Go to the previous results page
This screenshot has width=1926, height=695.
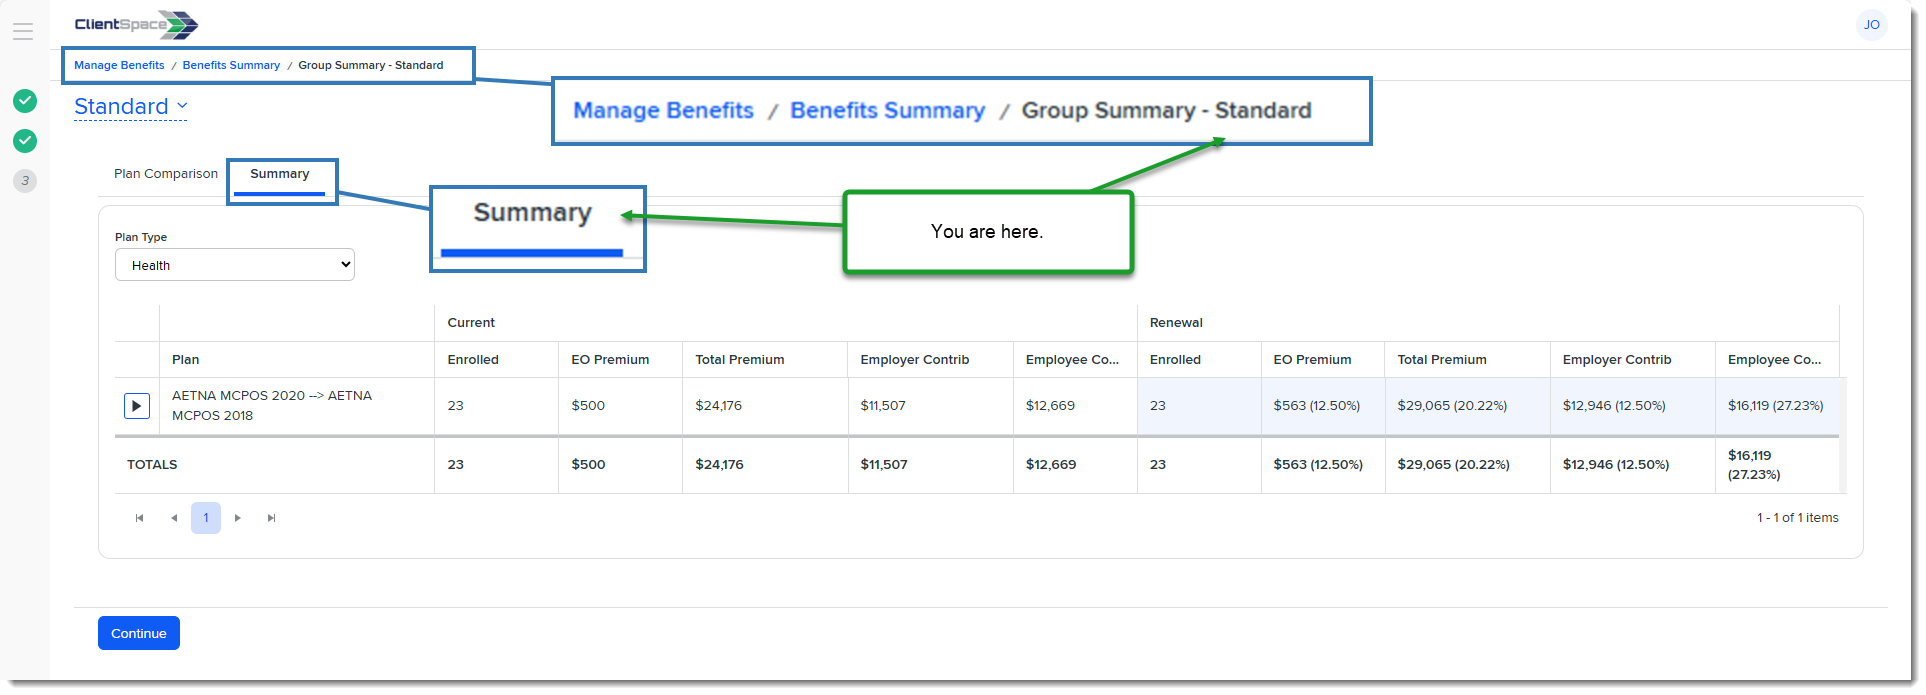[174, 518]
